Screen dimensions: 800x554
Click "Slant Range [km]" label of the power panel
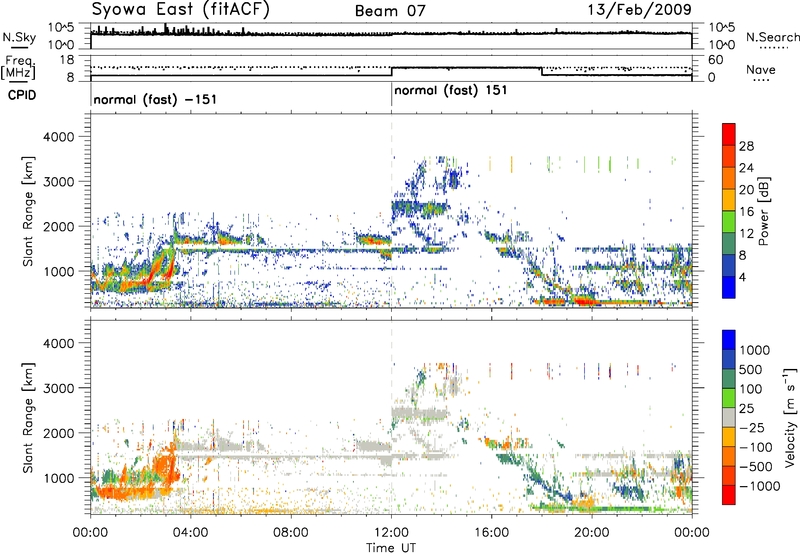(x=28, y=211)
